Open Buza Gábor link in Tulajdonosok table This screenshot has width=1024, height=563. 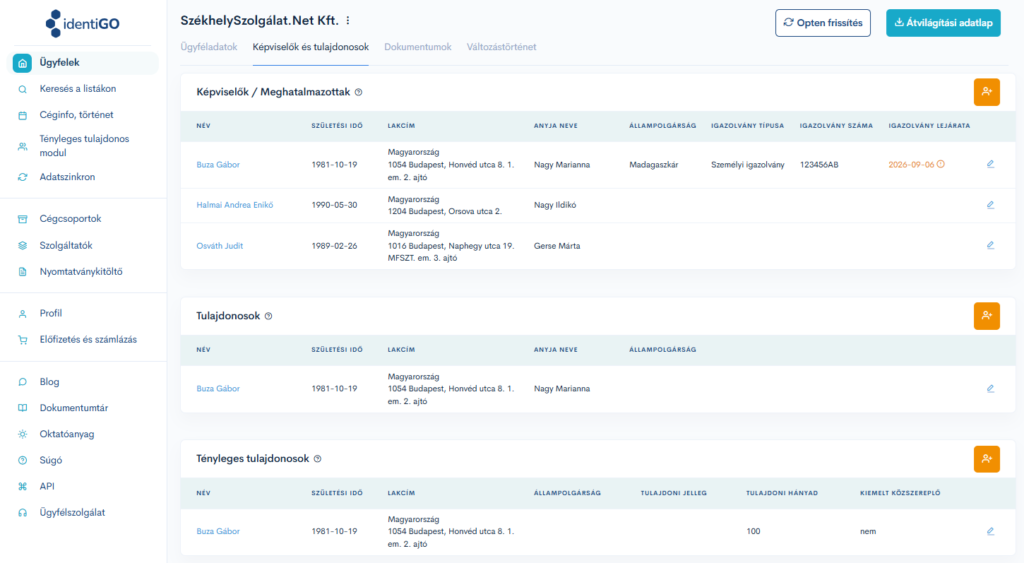(218, 389)
